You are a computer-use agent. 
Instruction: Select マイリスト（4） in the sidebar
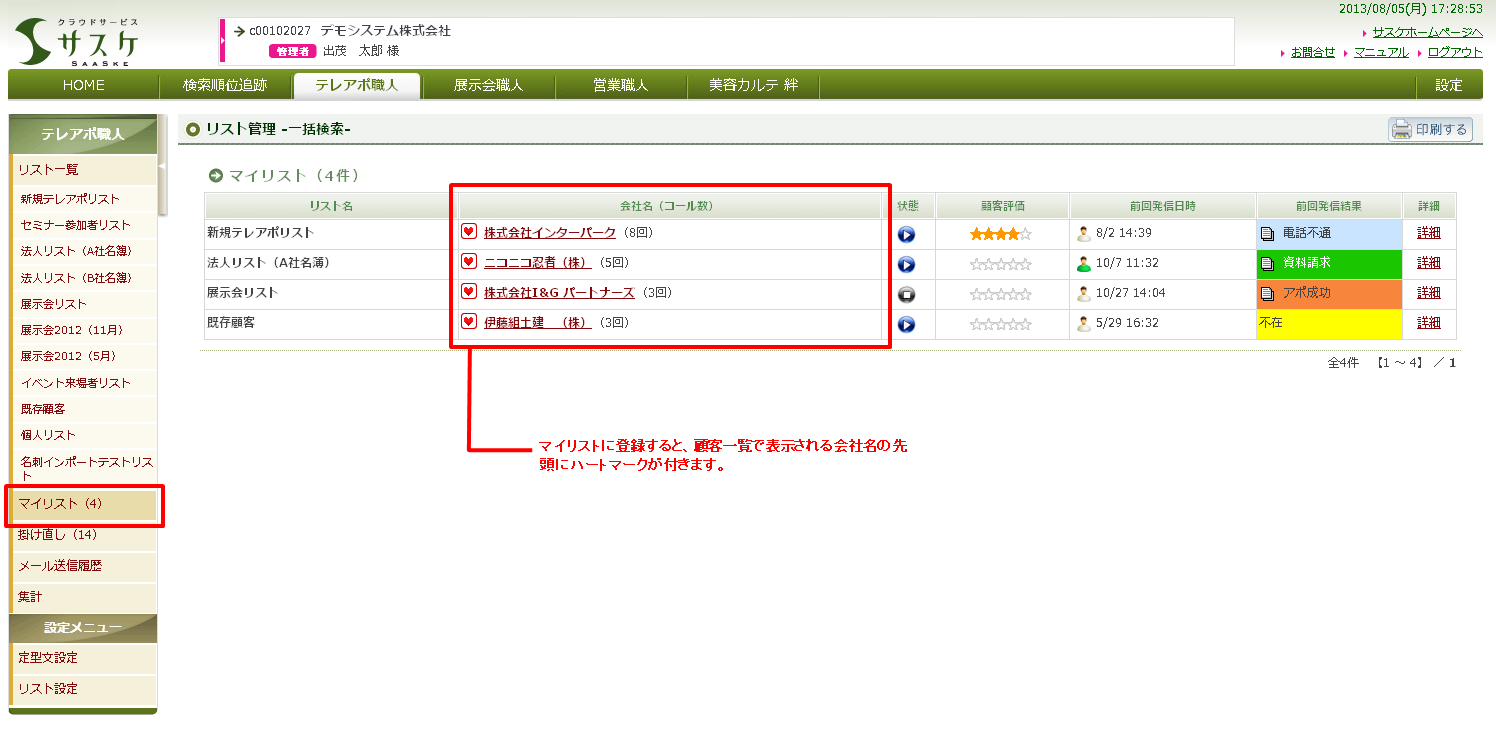point(85,504)
